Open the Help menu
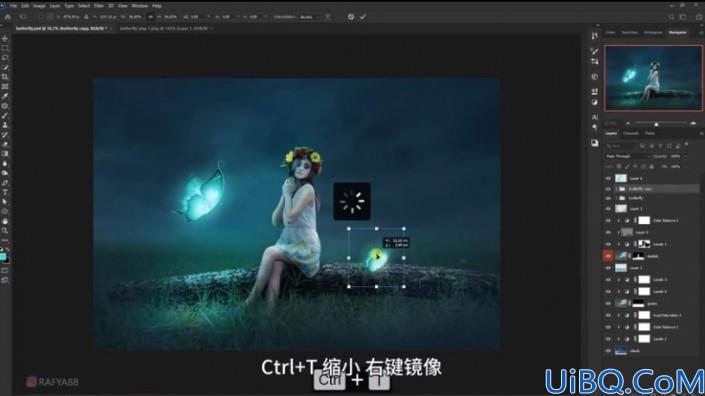Screen dimensions: 705x396 coord(156,6)
